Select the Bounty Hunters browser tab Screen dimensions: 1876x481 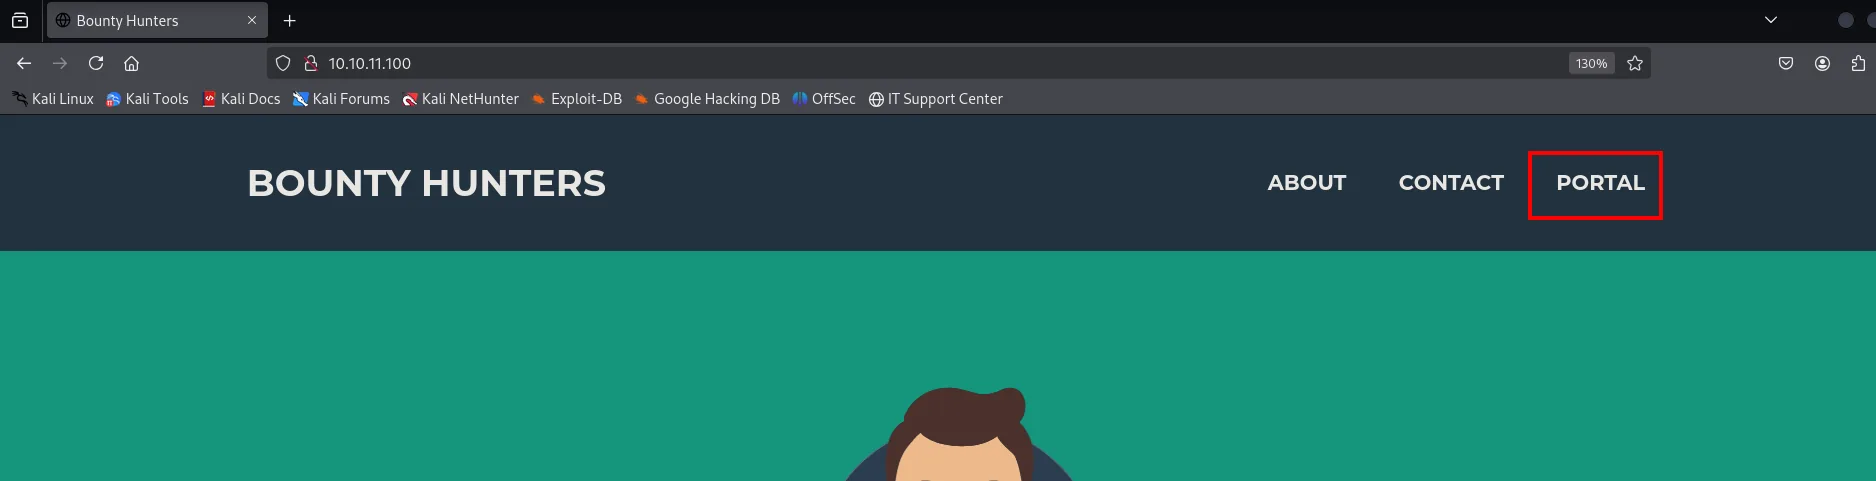pos(157,20)
